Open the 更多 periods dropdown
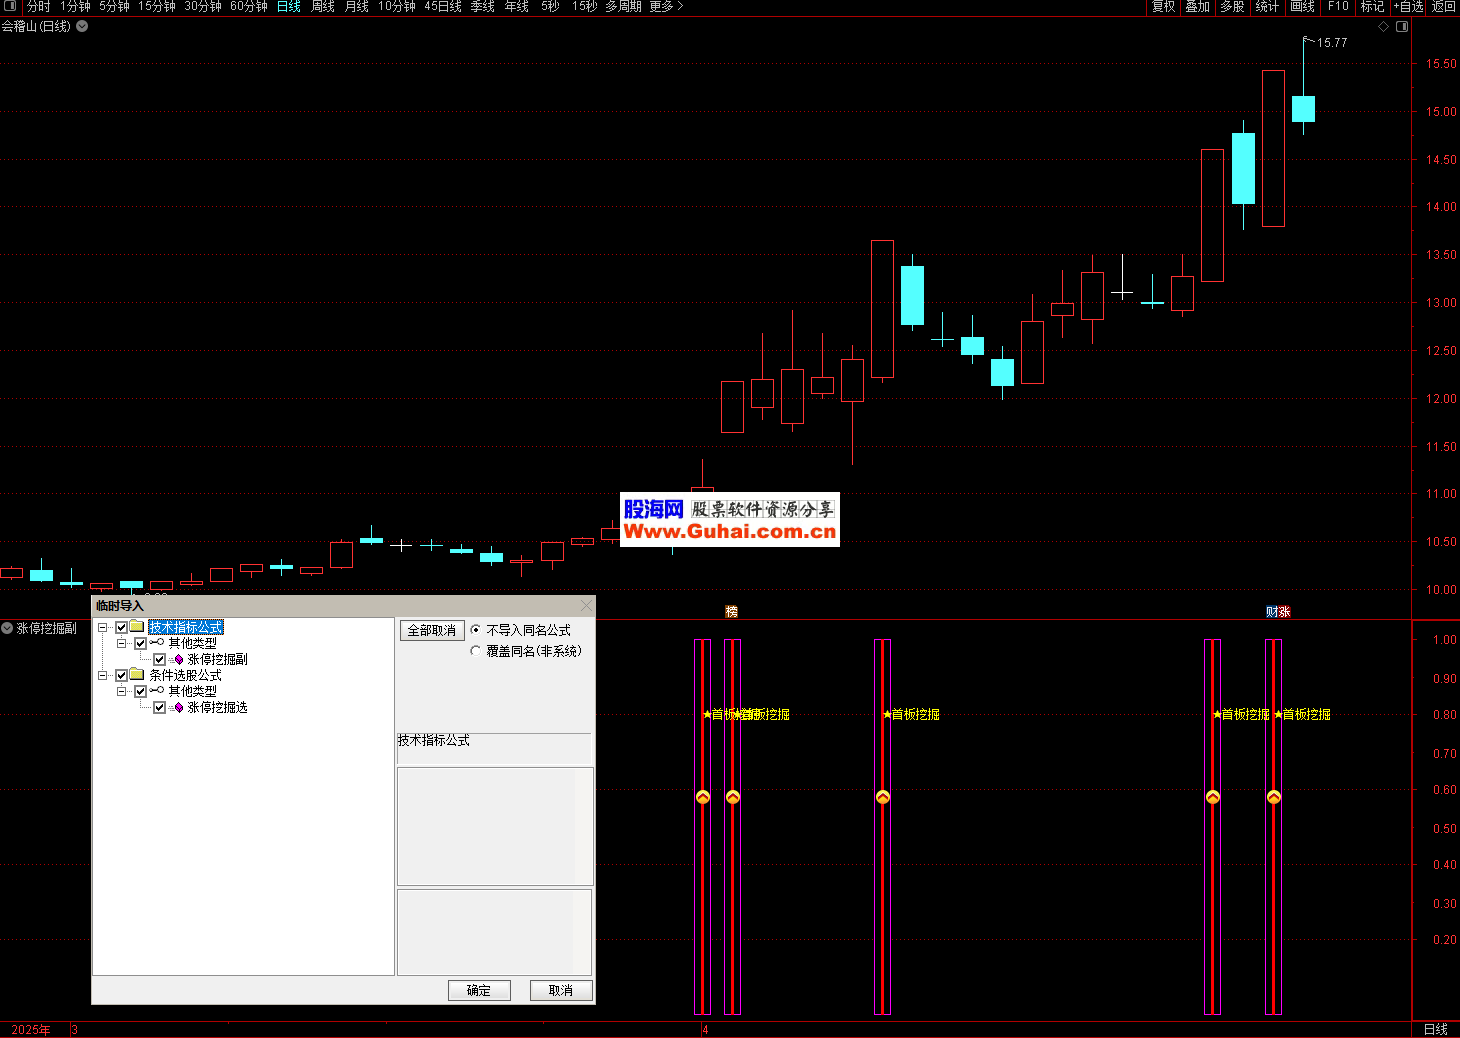Image resolution: width=1460 pixels, height=1038 pixels. (x=666, y=6)
